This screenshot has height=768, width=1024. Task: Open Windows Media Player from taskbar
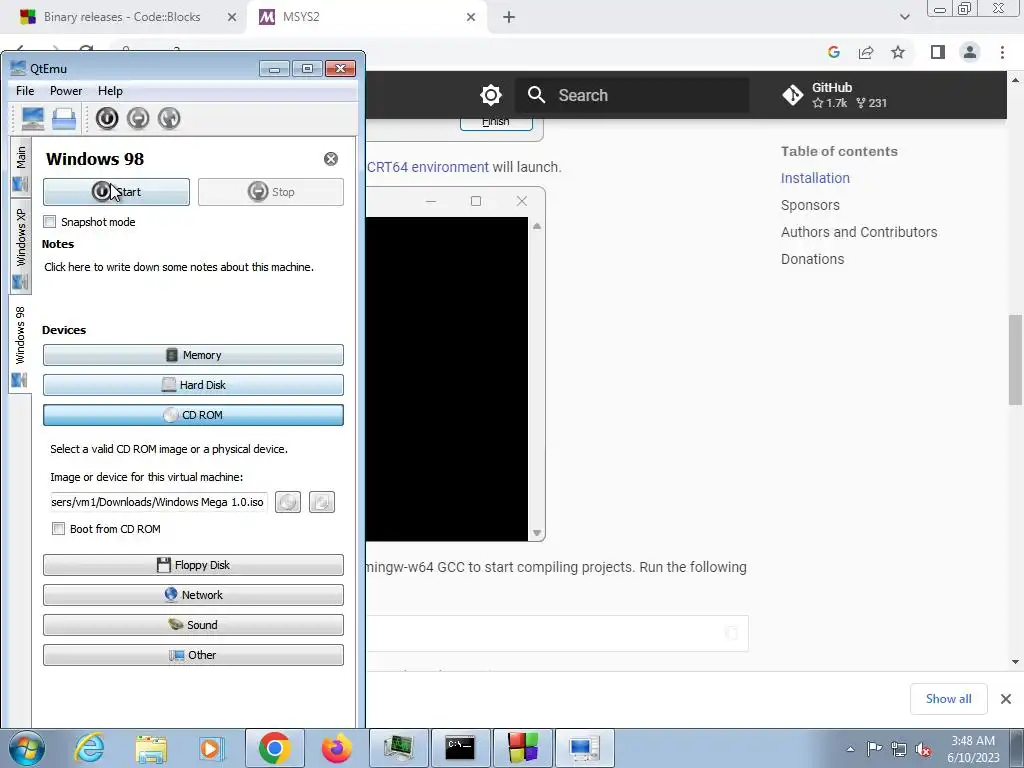212,748
